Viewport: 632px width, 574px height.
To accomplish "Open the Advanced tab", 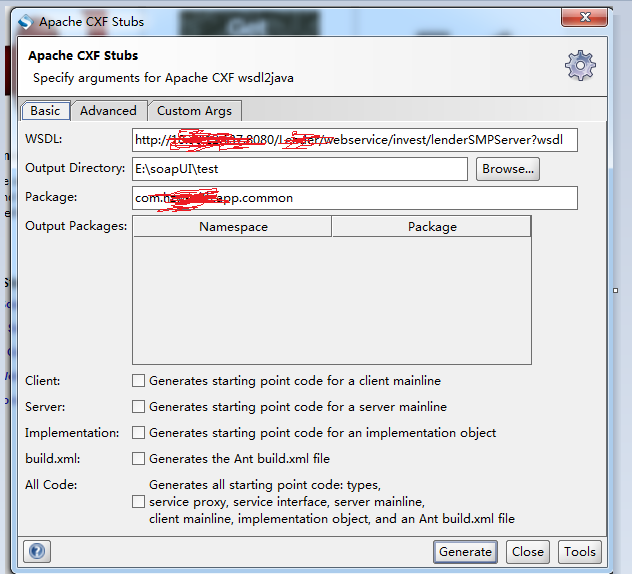I will (x=108, y=110).
